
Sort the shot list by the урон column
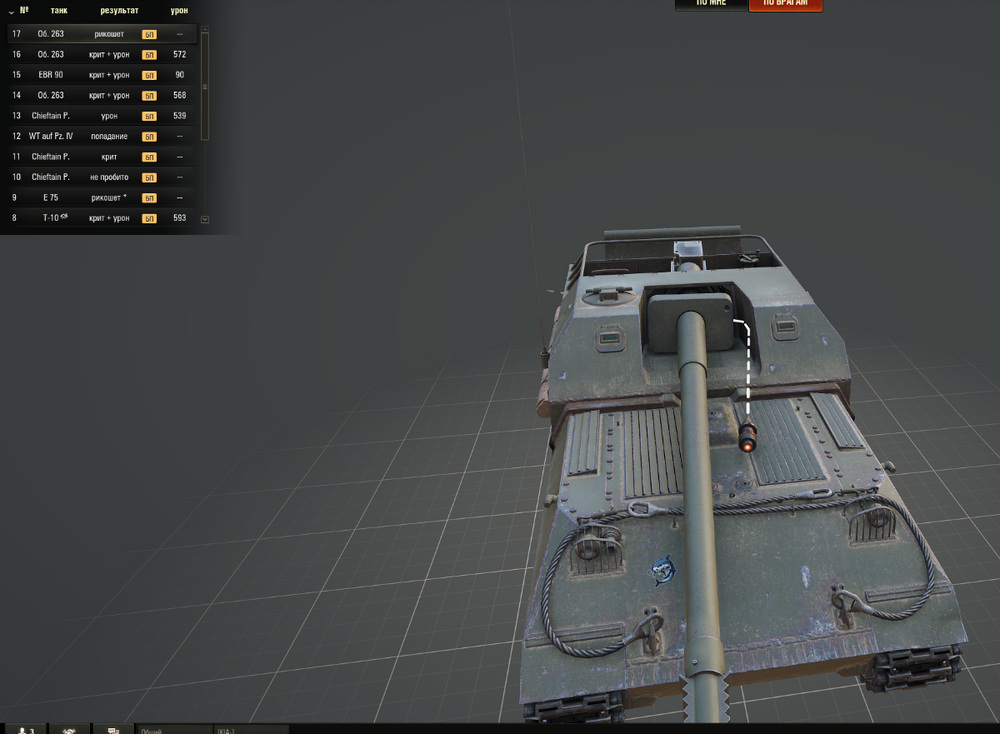179,10
